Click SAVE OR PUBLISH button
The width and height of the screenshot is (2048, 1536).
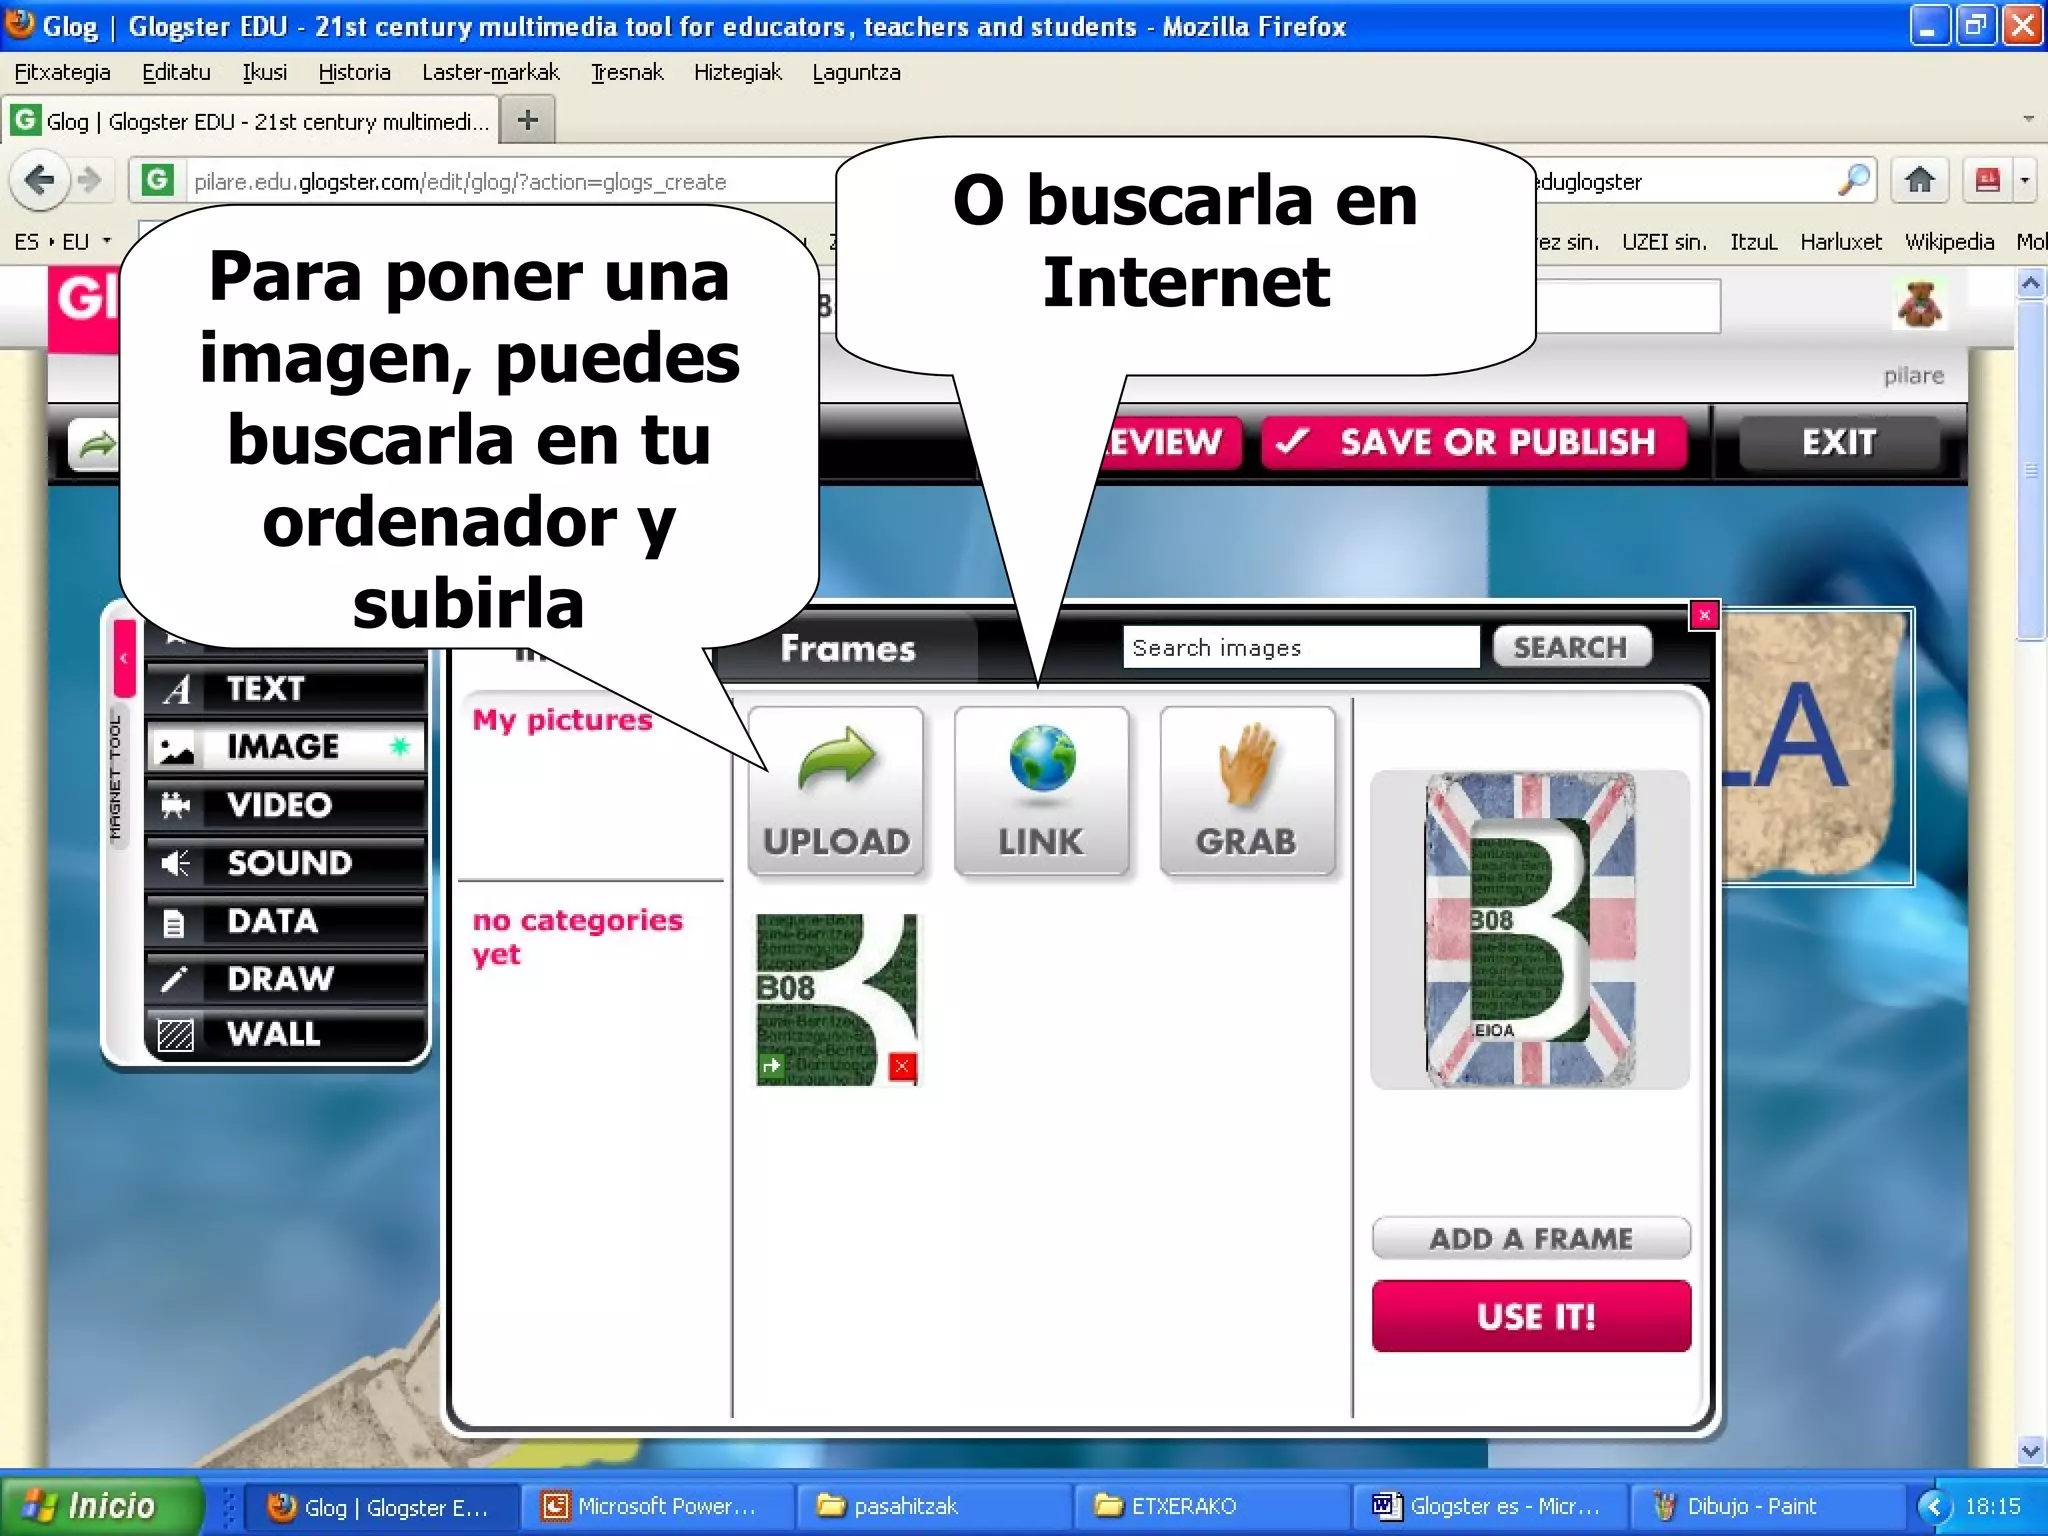pyautogui.click(x=1474, y=442)
